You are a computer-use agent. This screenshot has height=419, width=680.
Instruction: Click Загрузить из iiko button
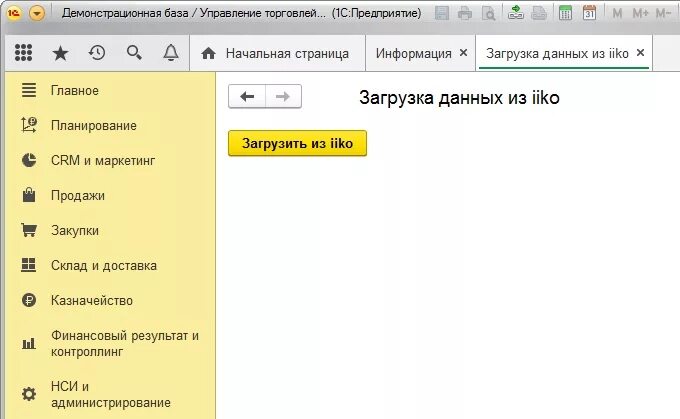pos(298,143)
